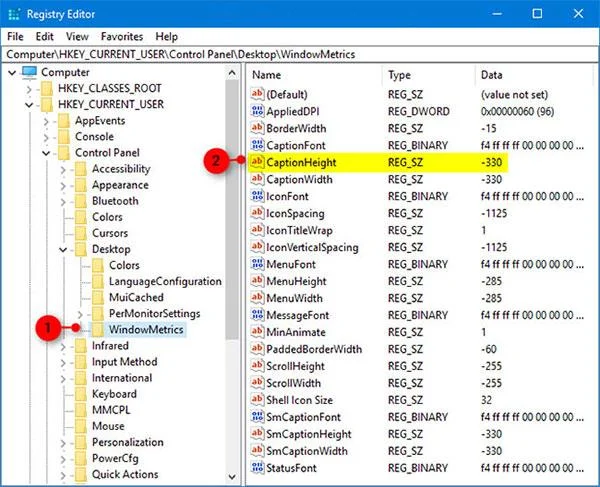Maximize the Registry Editor window
The image size is (600, 487).
click(537, 14)
